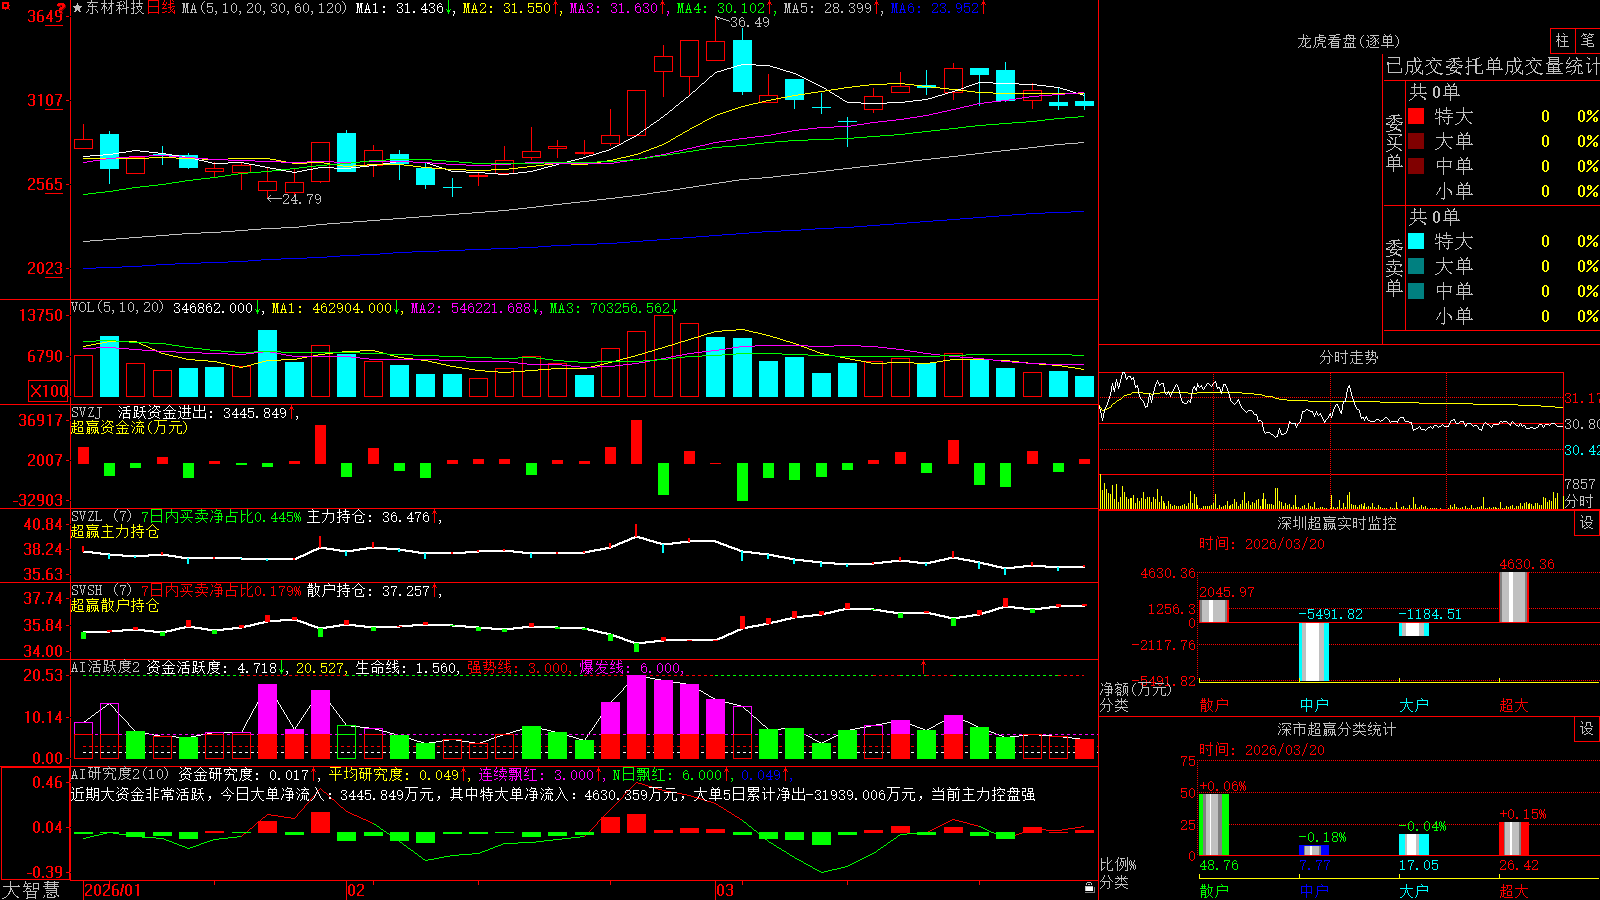Click the 散户 category label under realtime monitor

tap(1214, 705)
